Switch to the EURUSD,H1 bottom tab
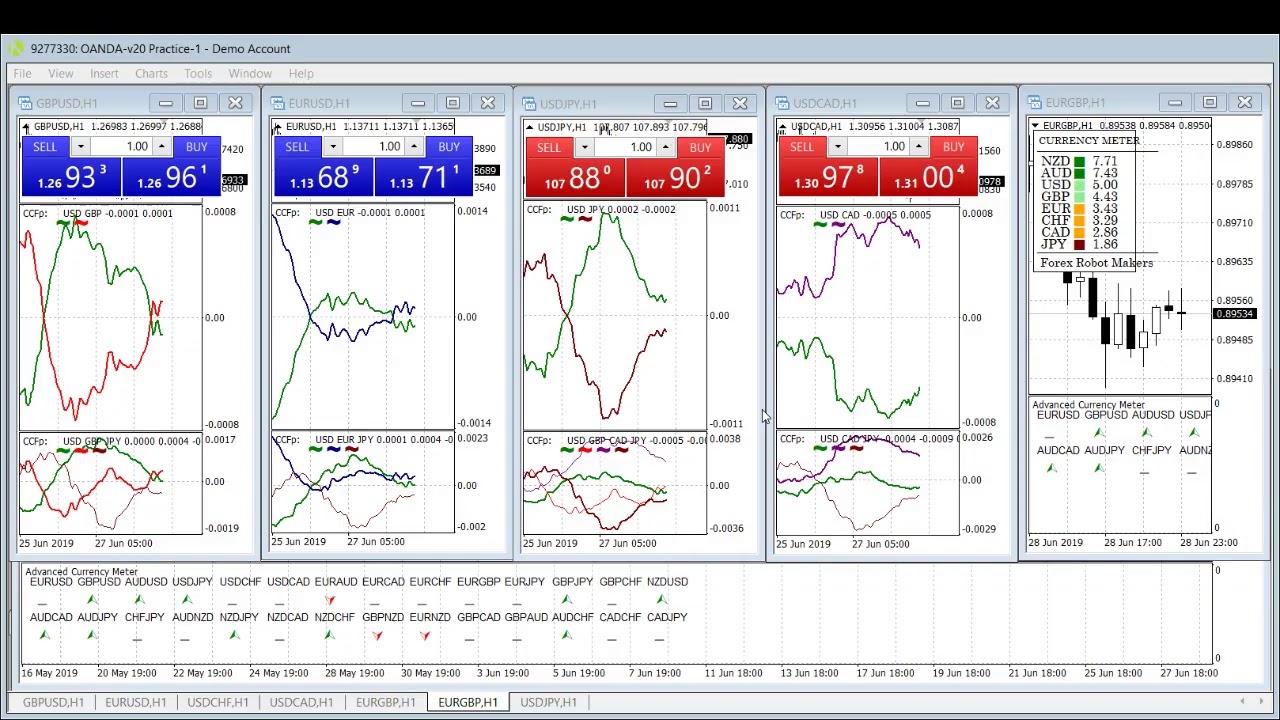Viewport: 1280px width, 720px height. [x=136, y=702]
